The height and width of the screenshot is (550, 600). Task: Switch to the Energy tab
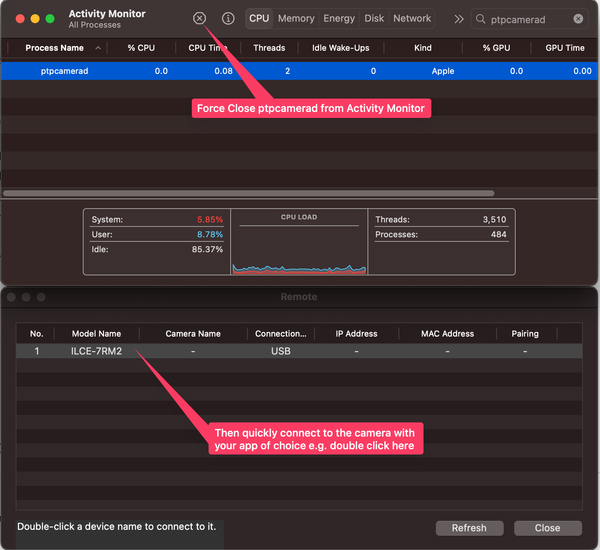(x=339, y=19)
